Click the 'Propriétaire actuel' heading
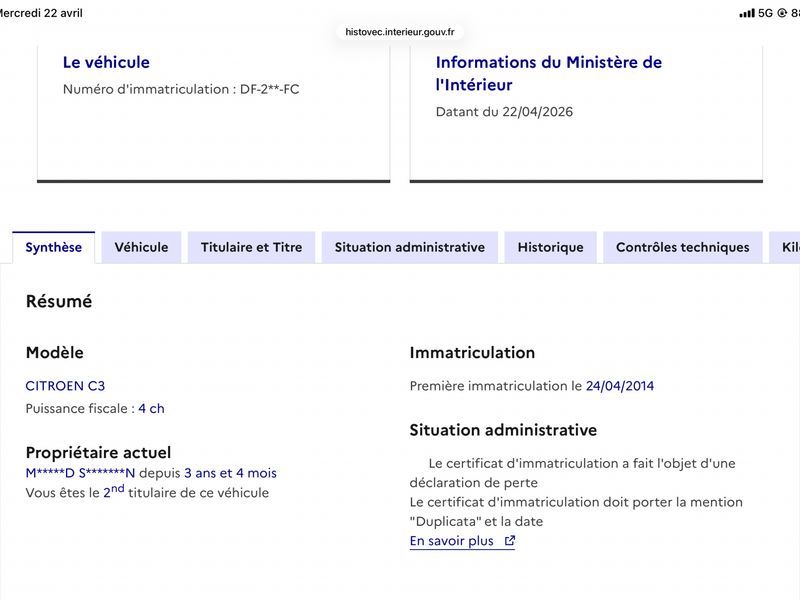This screenshot has width=800, height=600. coord(98,453)
